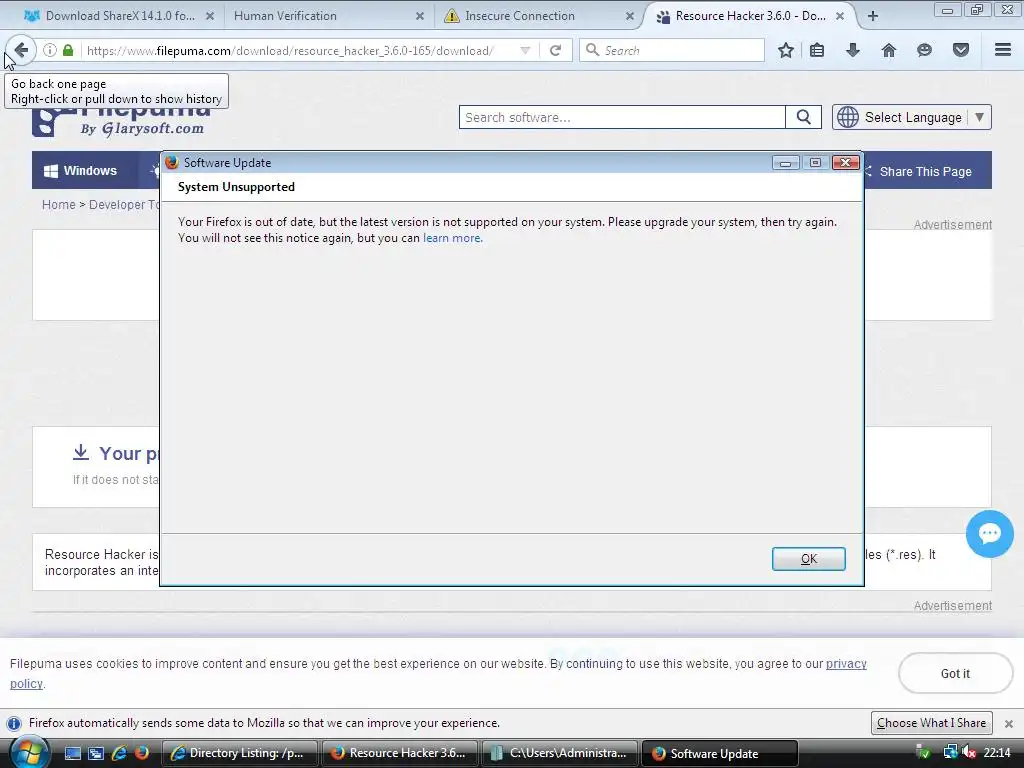
Task: Click the address bar URL
Action: [x=290, y=50]
